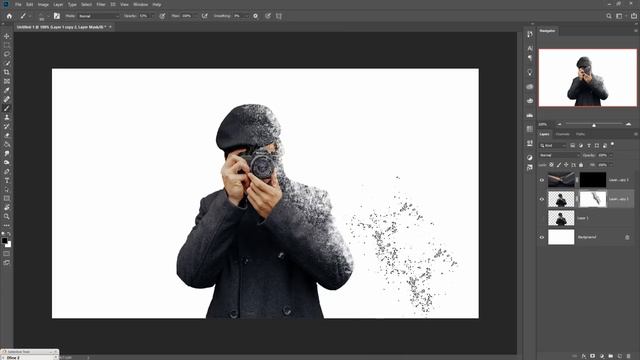
Task: Select the Hand tool
Action: pos(7,207)
